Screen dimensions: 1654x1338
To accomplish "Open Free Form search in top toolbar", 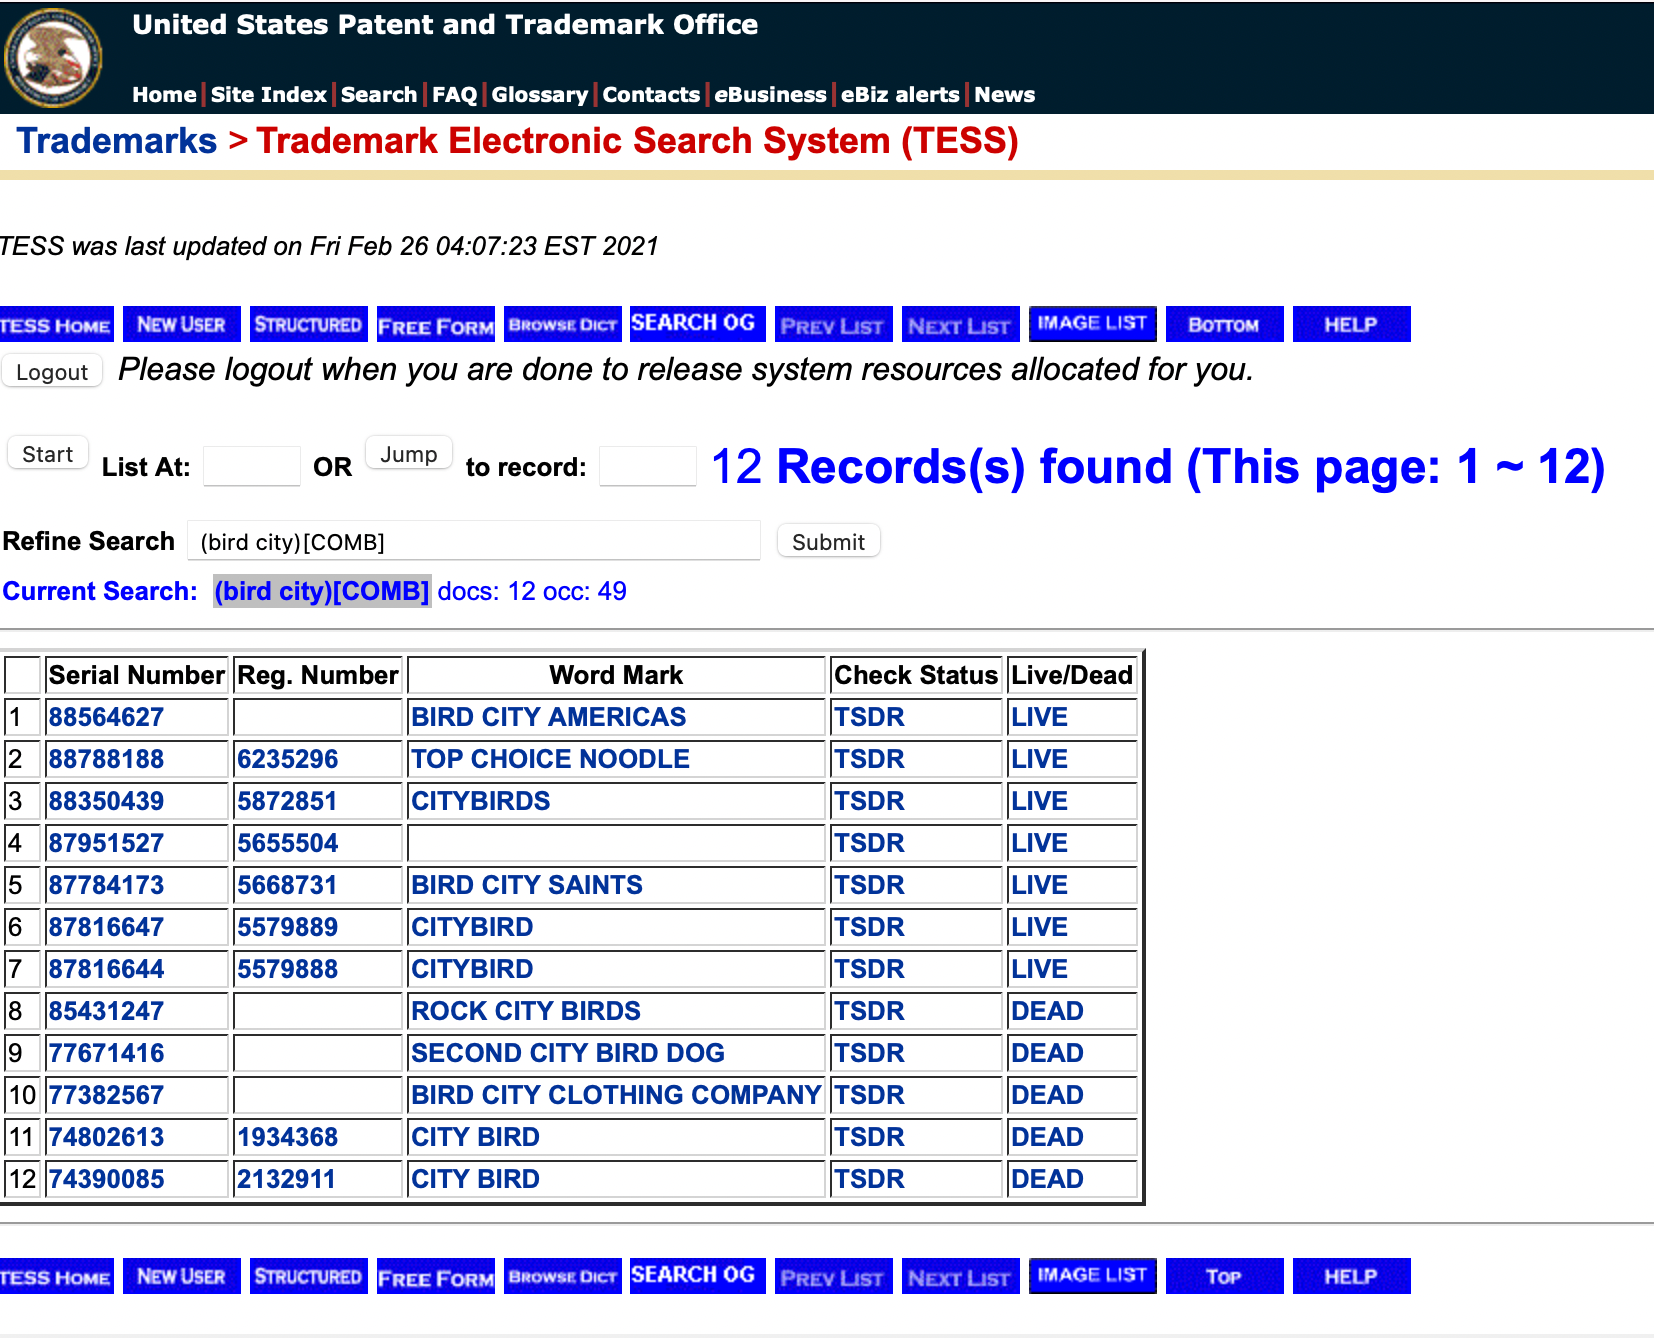I will tap(435, 324).
